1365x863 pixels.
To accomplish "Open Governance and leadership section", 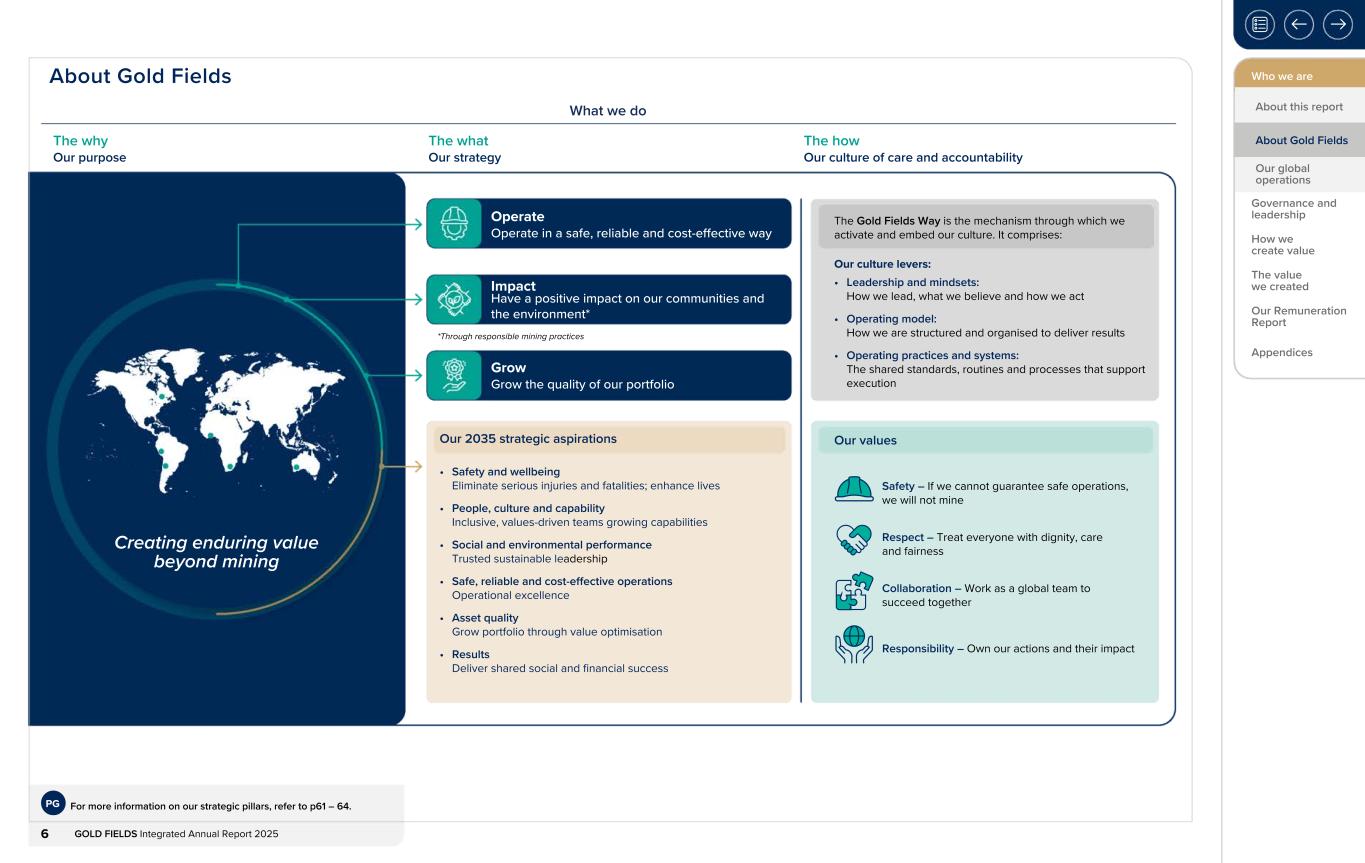I will (1293, 209).
